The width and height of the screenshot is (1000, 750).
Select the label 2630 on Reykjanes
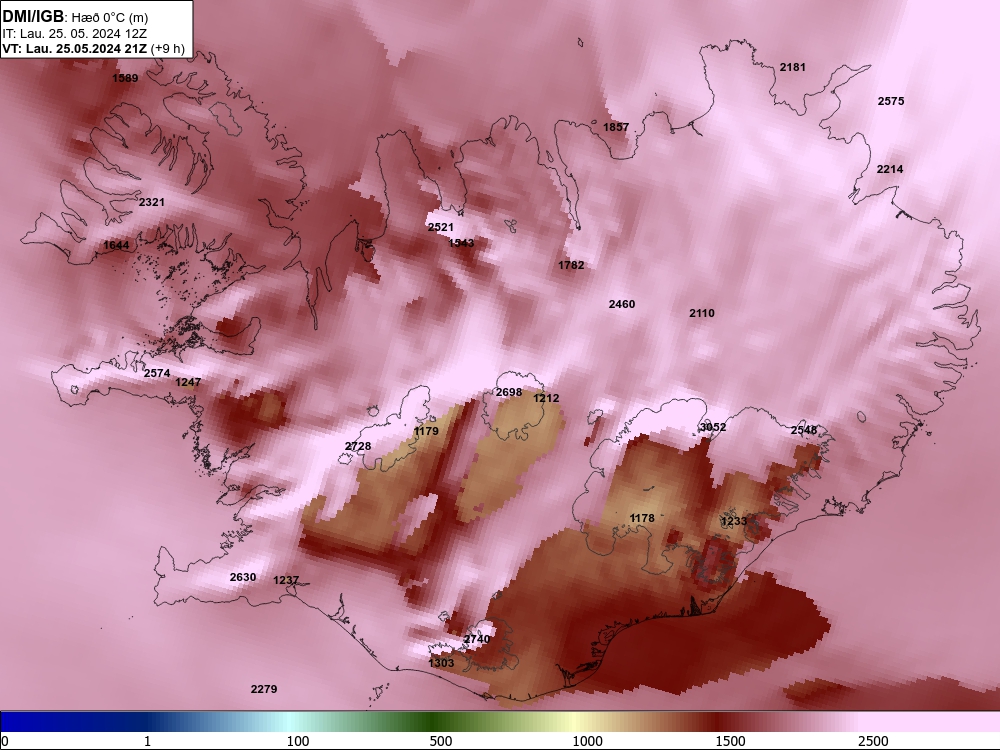tap(243, 577)
